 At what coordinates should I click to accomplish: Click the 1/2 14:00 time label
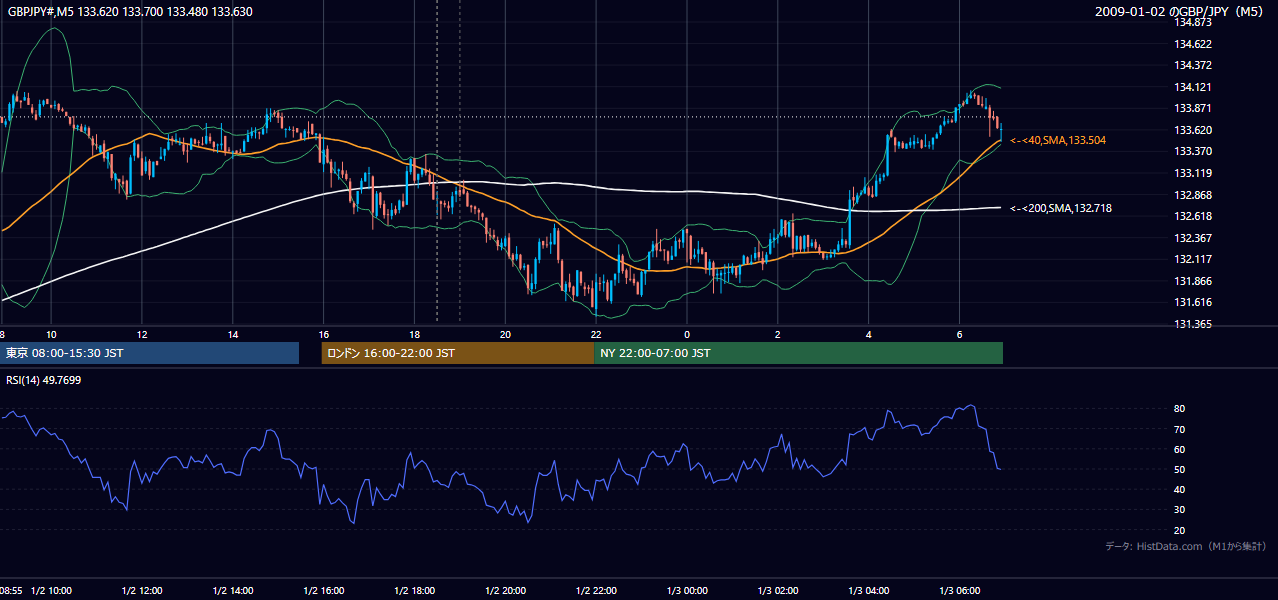coord(232,590)
